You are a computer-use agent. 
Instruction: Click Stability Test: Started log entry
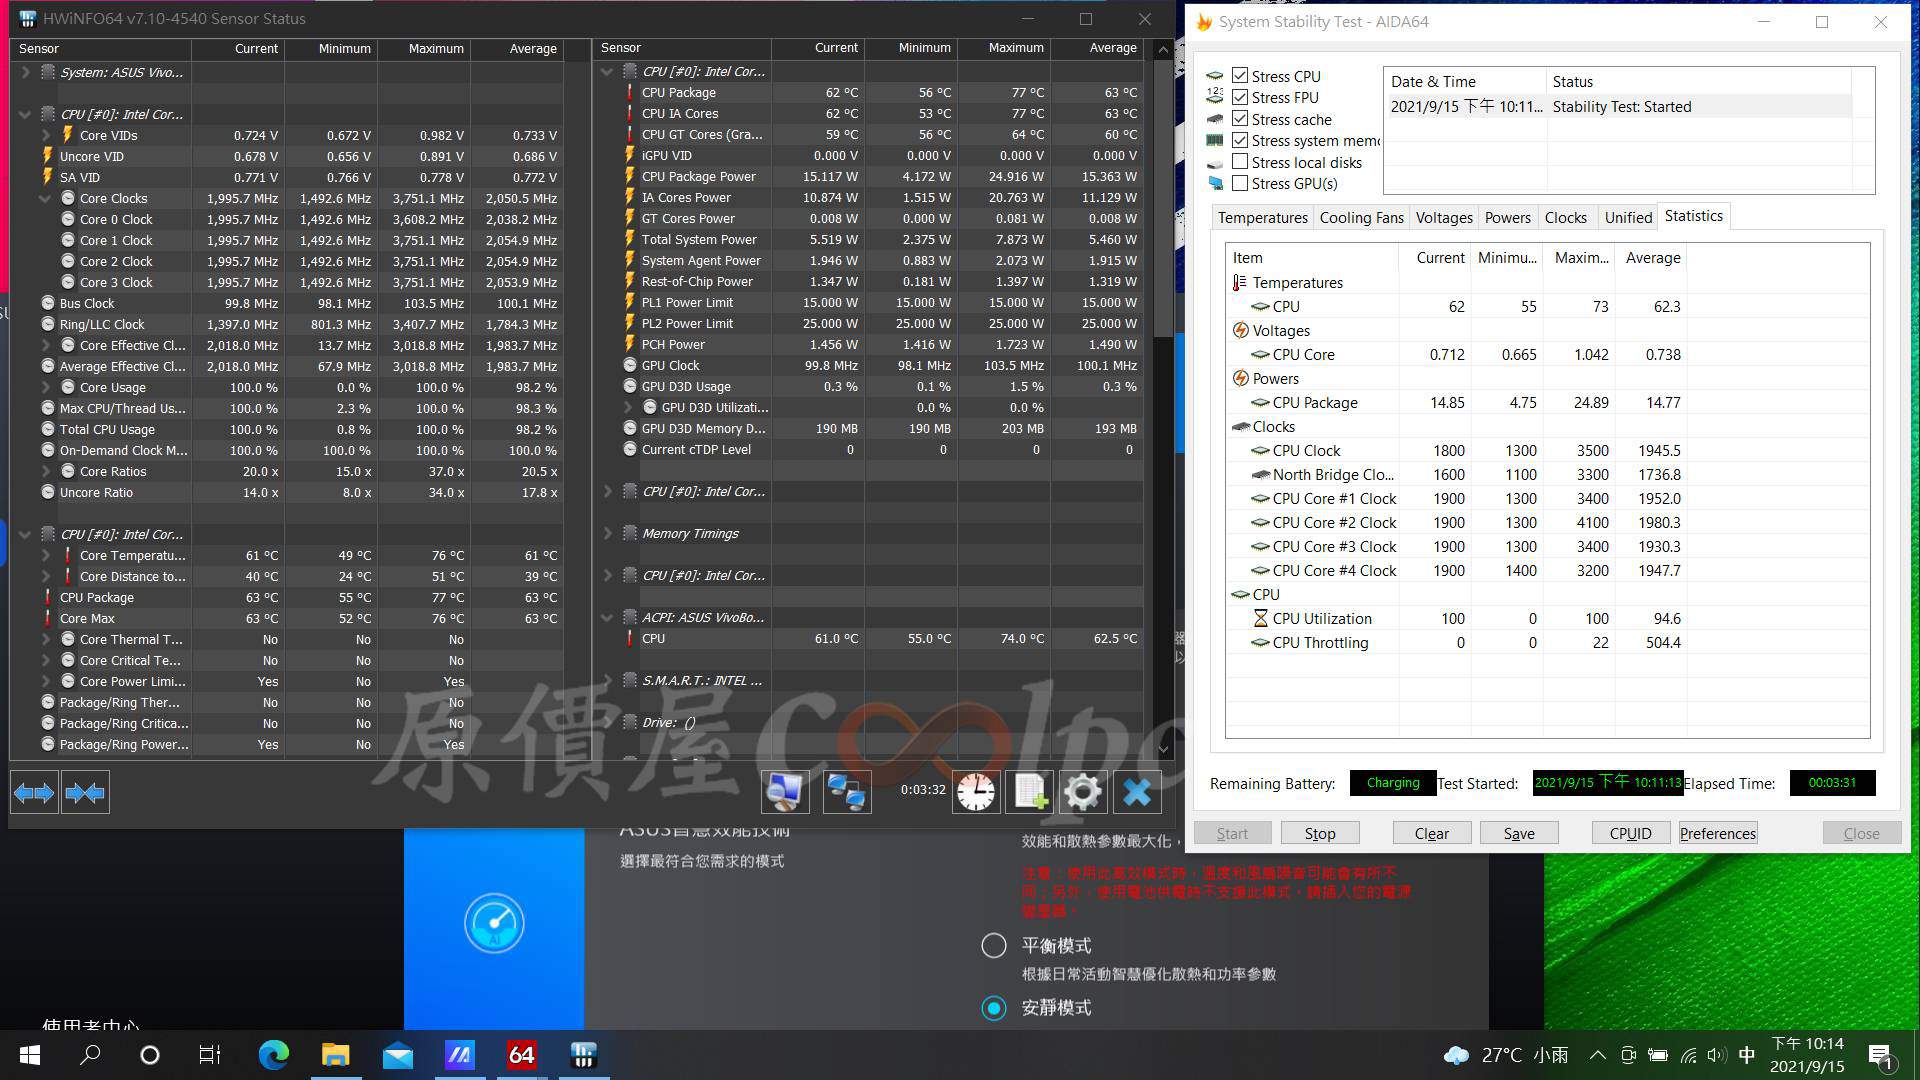coord(1621,106)
